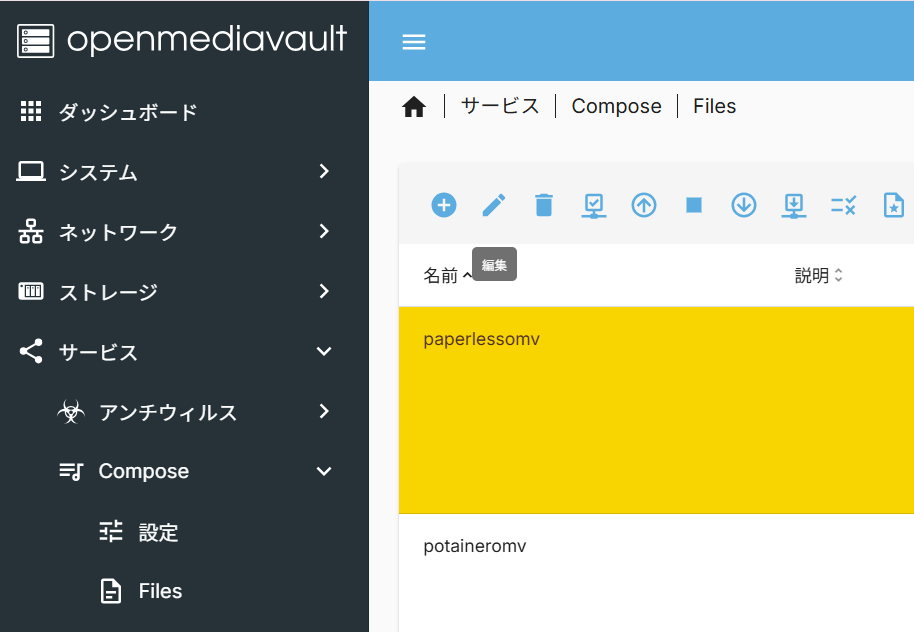The height and width of the screenshot is (632, 914).
Task: Click the add (plus) toolbar icon
Action: point(444,205)
